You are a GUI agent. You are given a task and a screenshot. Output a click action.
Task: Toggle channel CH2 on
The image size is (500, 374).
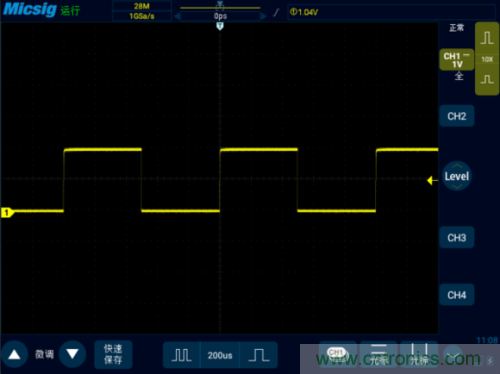[457, 116]
